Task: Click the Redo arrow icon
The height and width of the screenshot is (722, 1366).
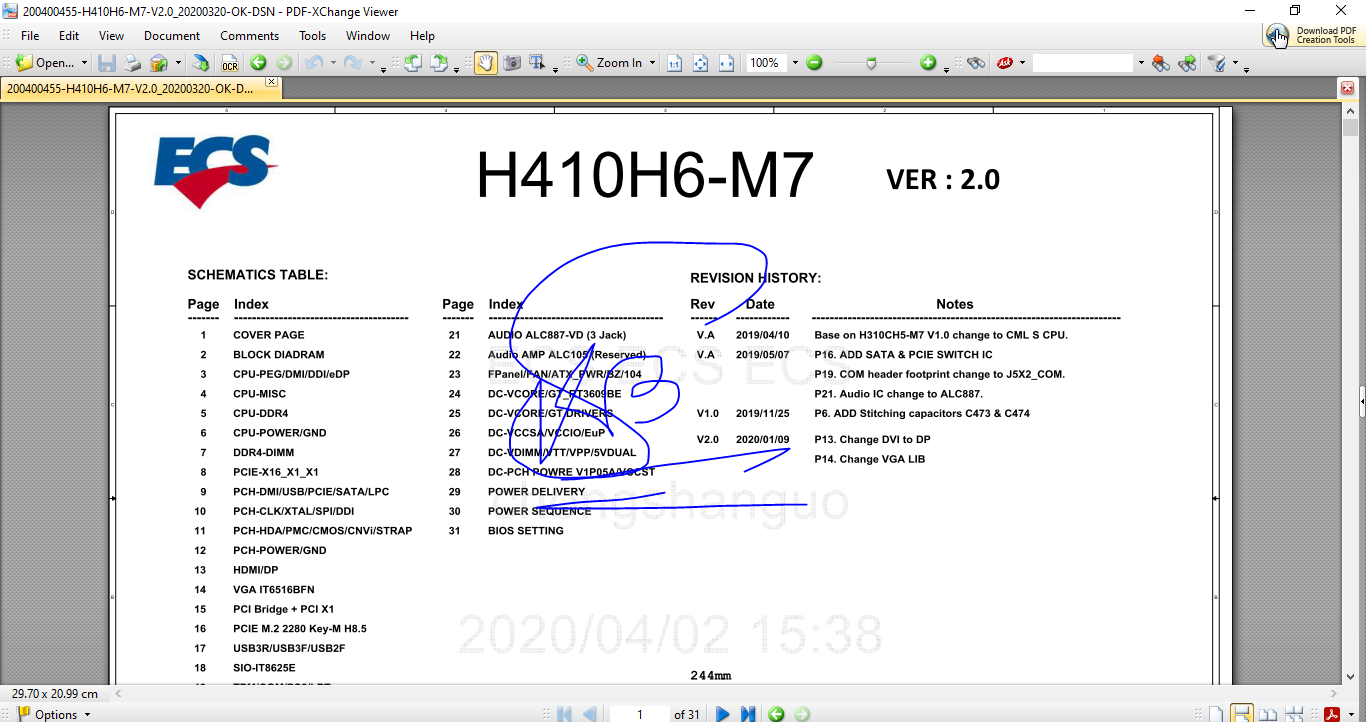Action: pyautogui.click(x=352, y=62)
